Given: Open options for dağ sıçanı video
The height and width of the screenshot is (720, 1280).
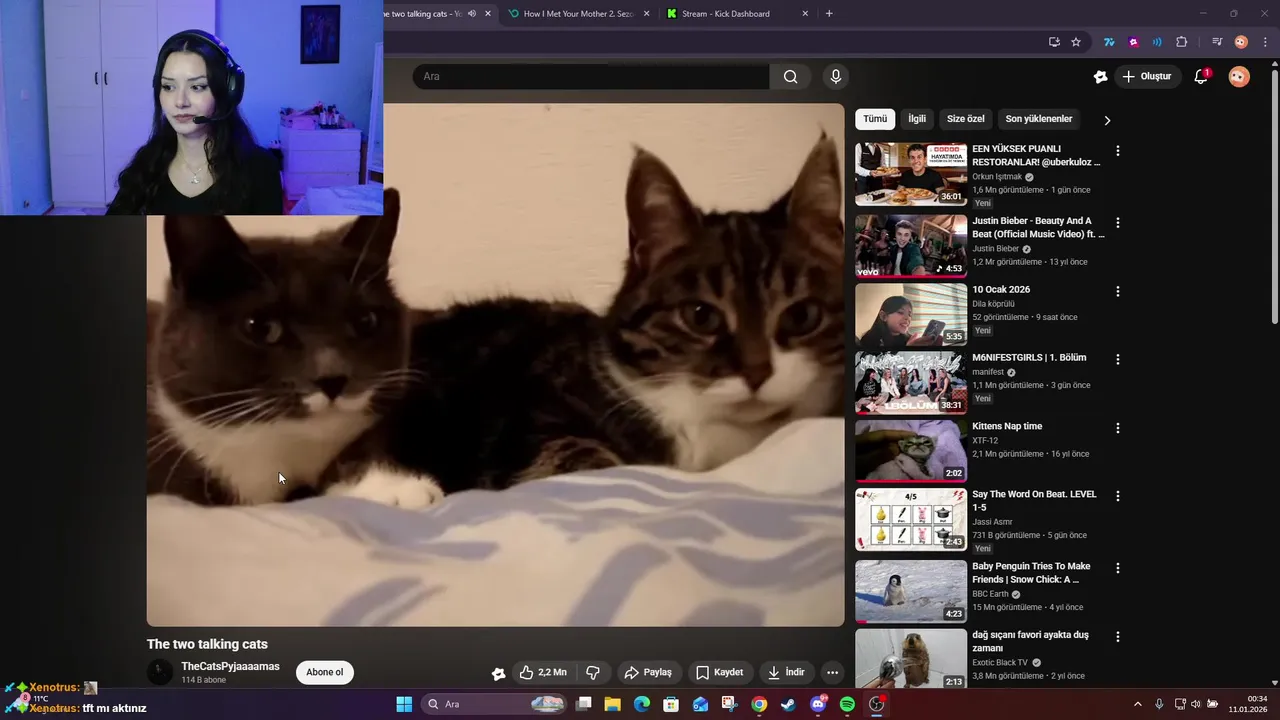Looking at the screenshot, I should 1118,636.
